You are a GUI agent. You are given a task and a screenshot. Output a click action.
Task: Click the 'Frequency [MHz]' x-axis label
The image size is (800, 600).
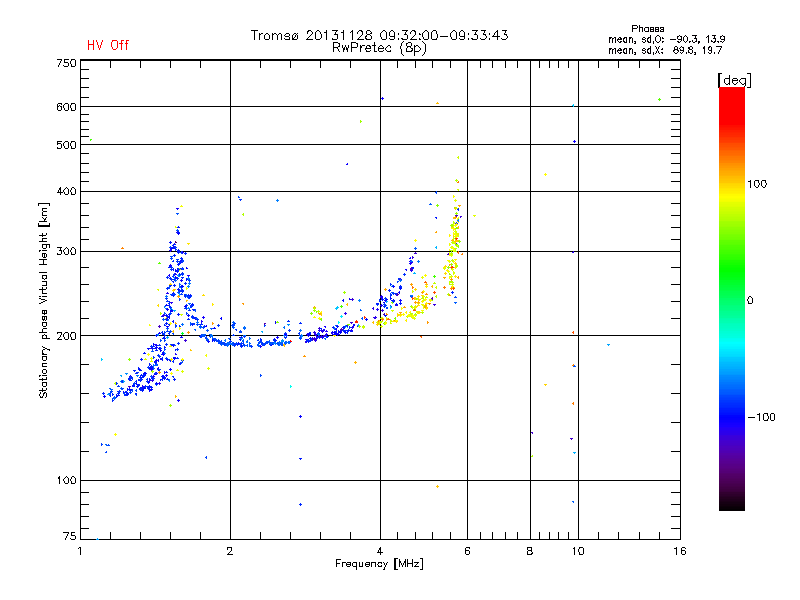tap(379, 564)
